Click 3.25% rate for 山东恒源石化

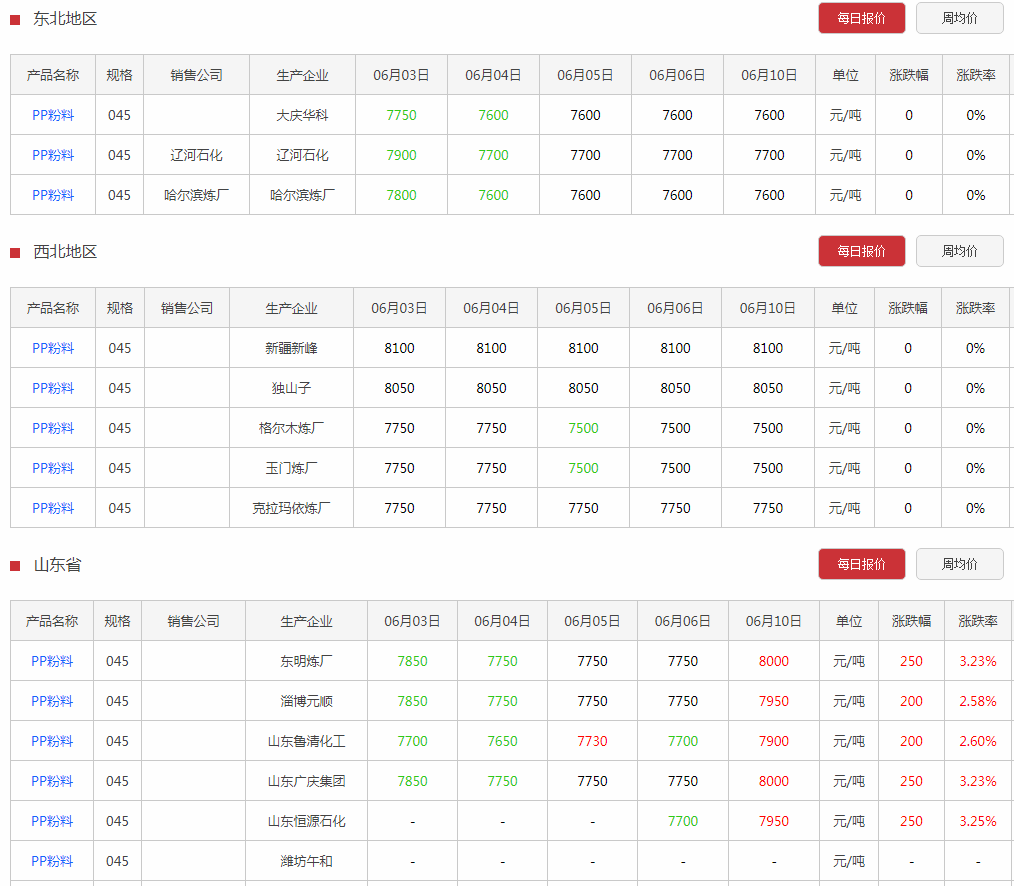coord(978,821)
